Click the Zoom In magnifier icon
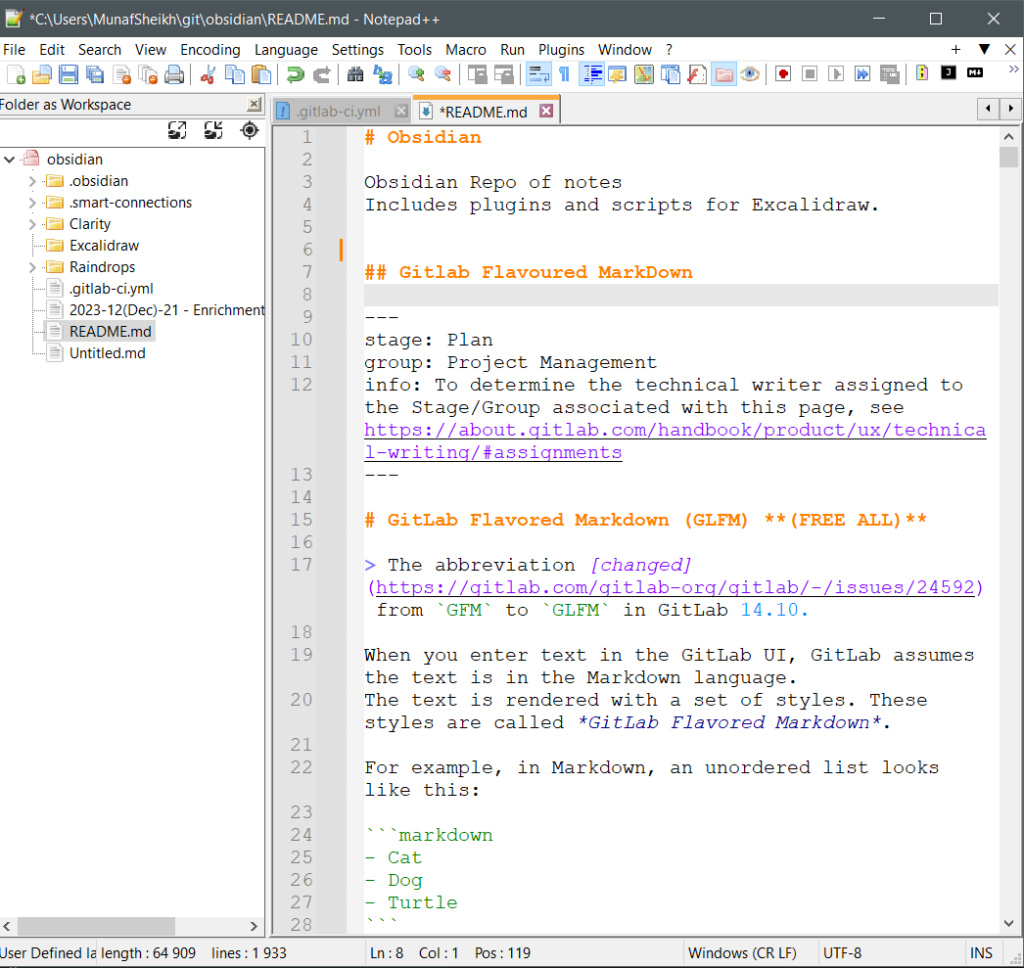1024x968 pixels. coord(416,75)
